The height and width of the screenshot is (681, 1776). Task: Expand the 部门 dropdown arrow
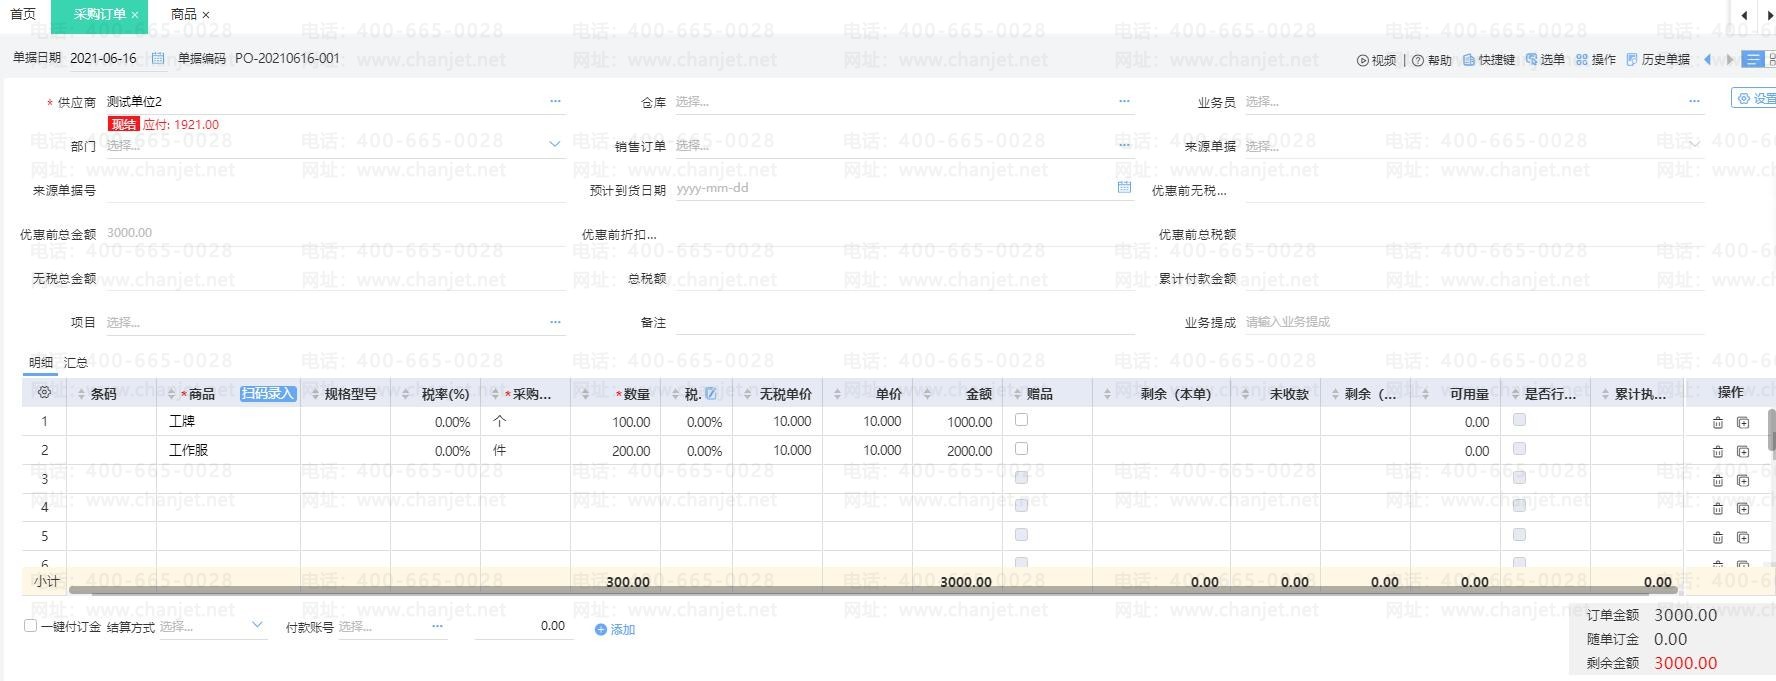tap(555, 145)
